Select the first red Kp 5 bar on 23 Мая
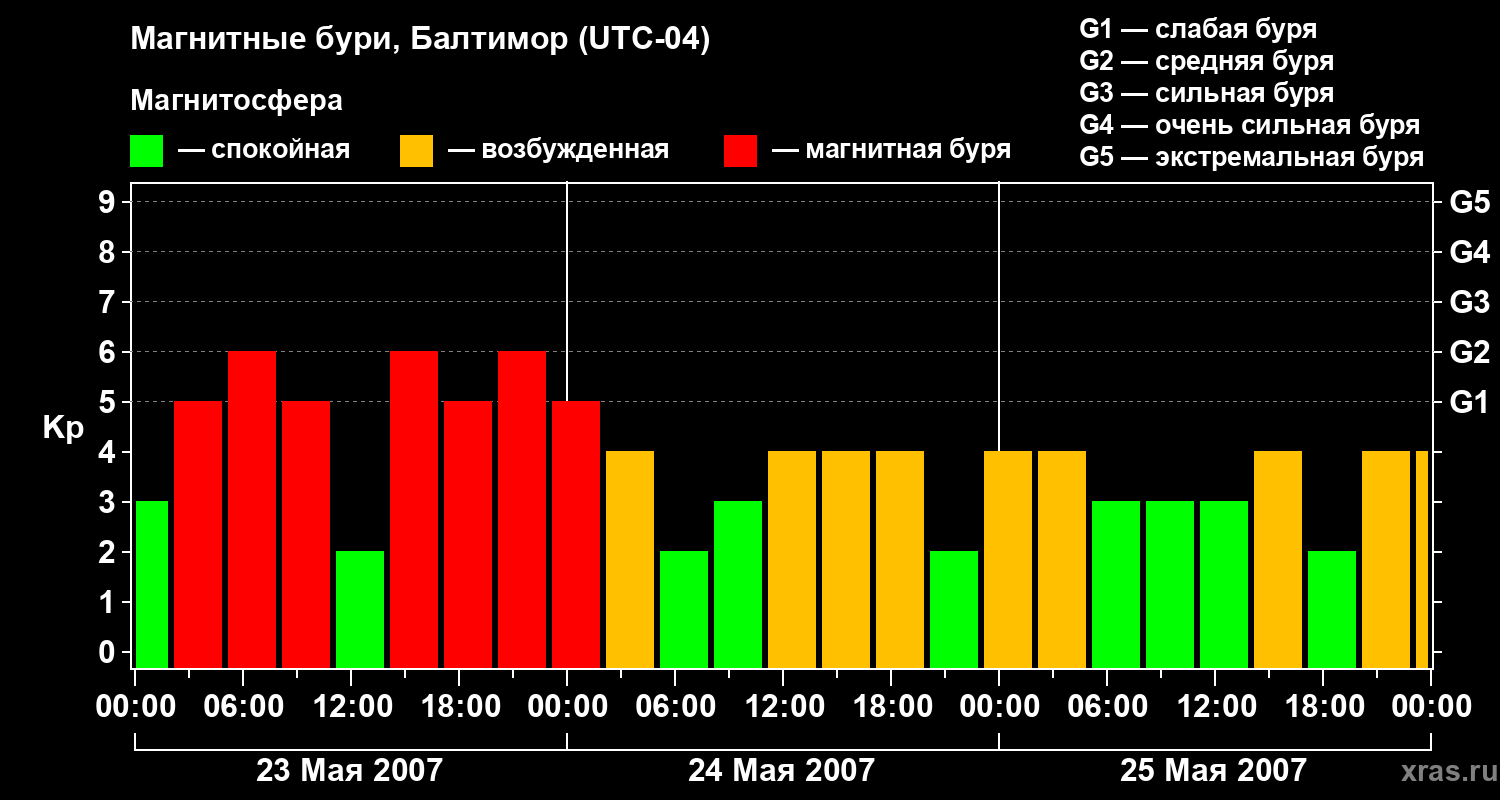 (198, 534)
